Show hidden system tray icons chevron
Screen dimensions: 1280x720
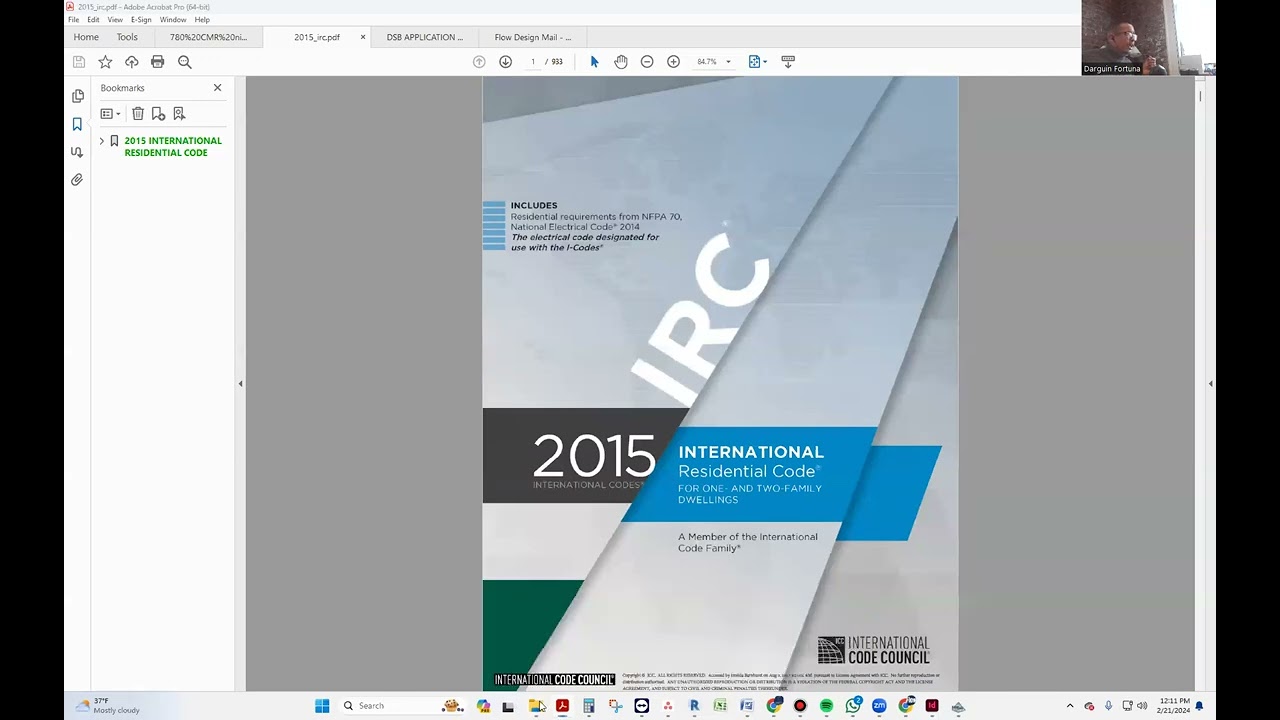tap(1070, 706)
